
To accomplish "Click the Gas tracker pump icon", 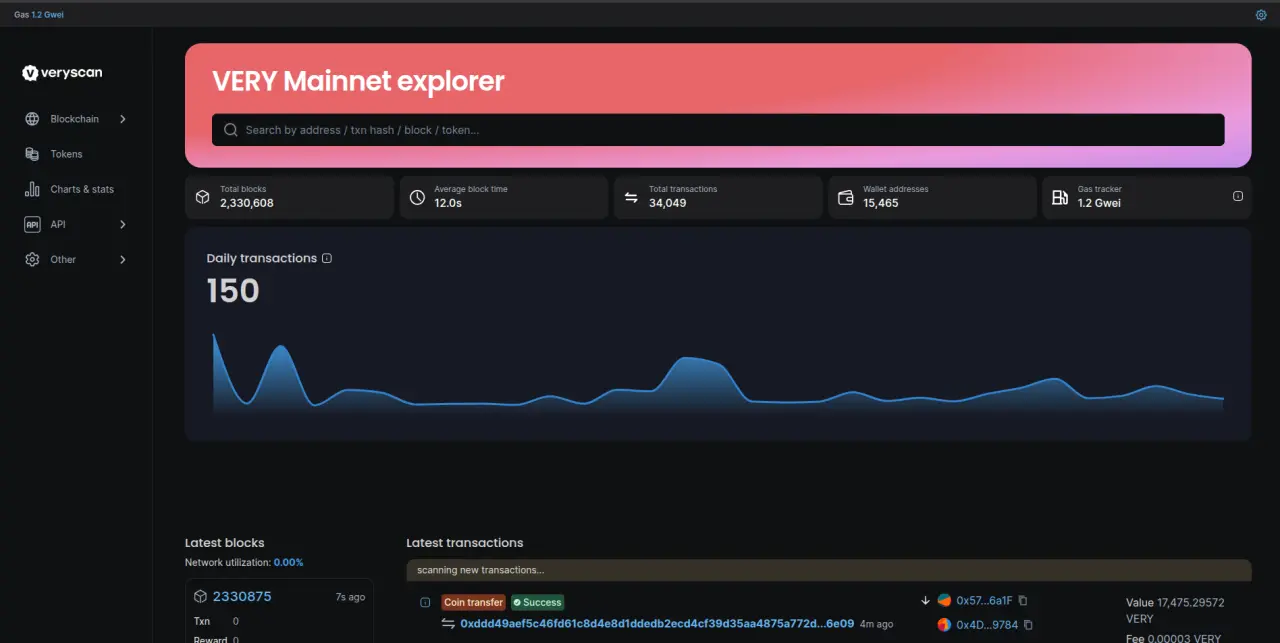I will click(1060, 197).
